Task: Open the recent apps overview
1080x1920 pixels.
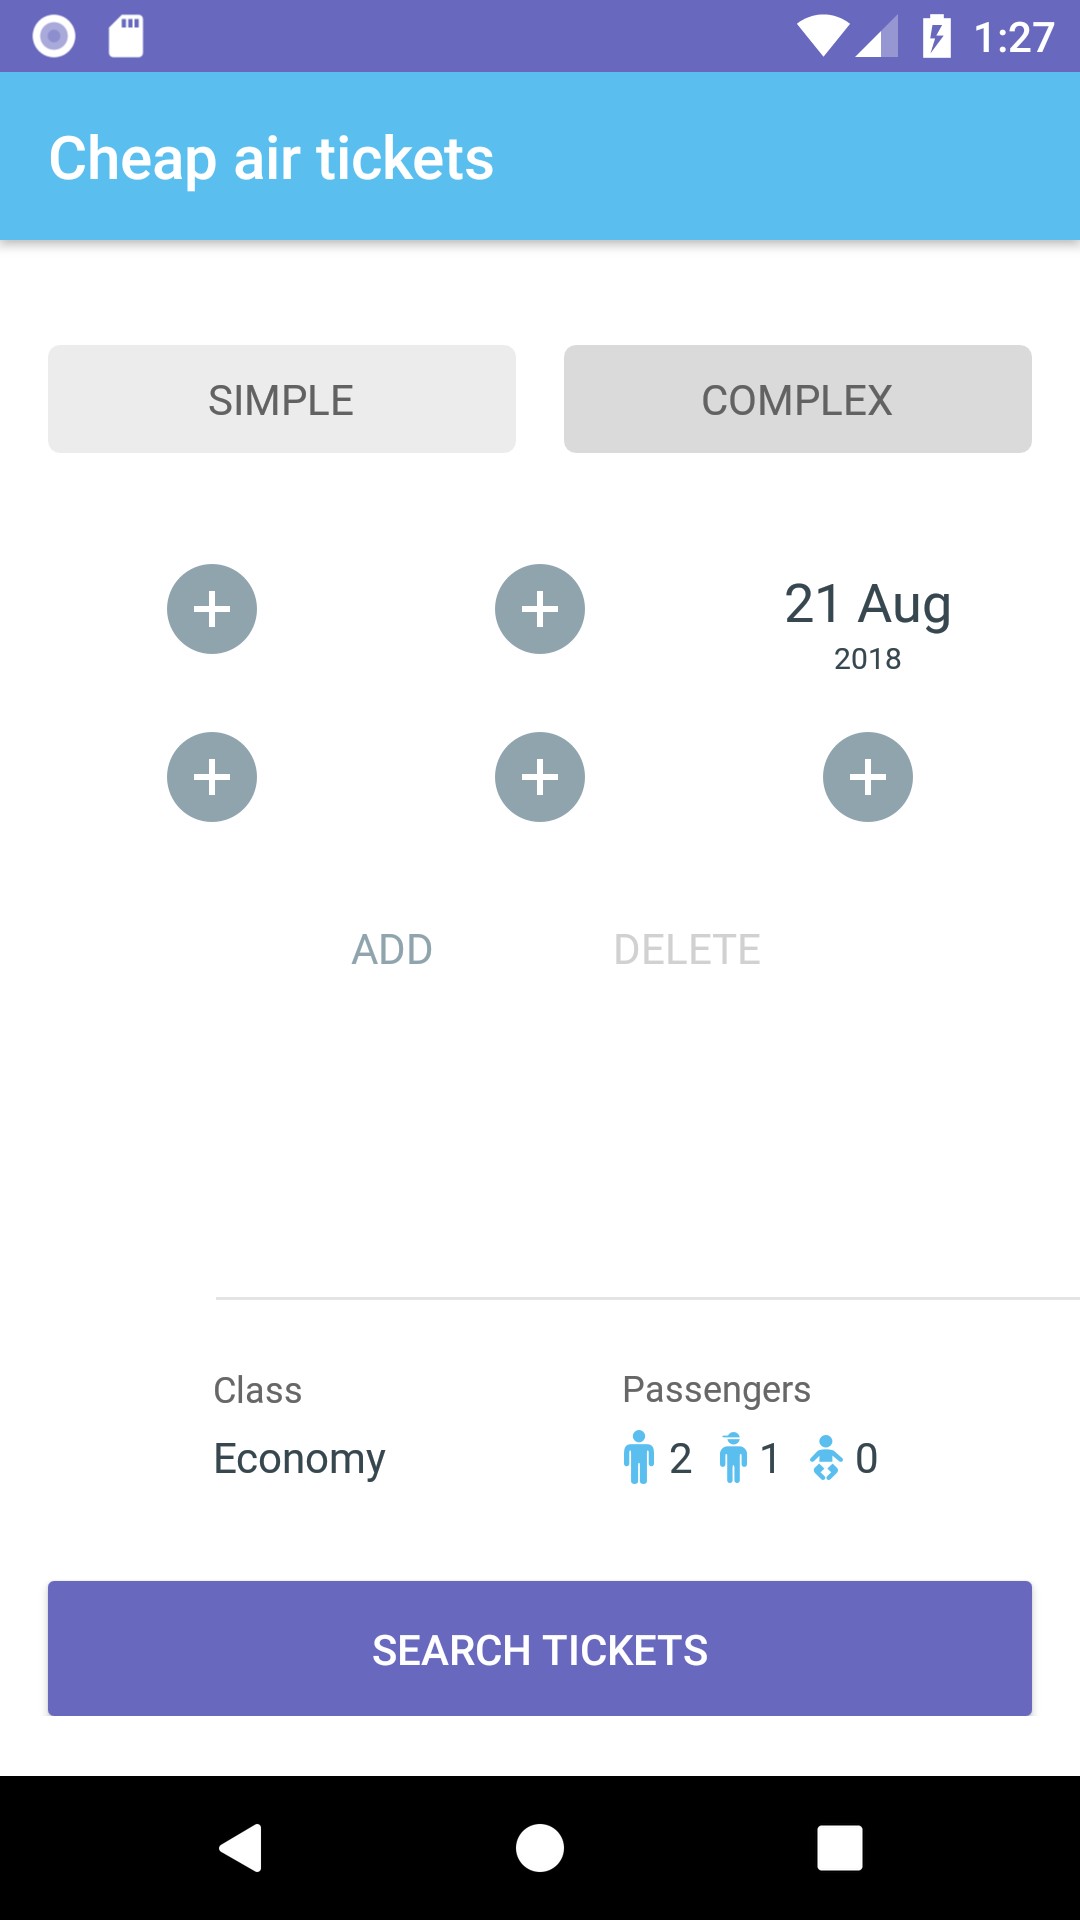Action: point(840,1847)
